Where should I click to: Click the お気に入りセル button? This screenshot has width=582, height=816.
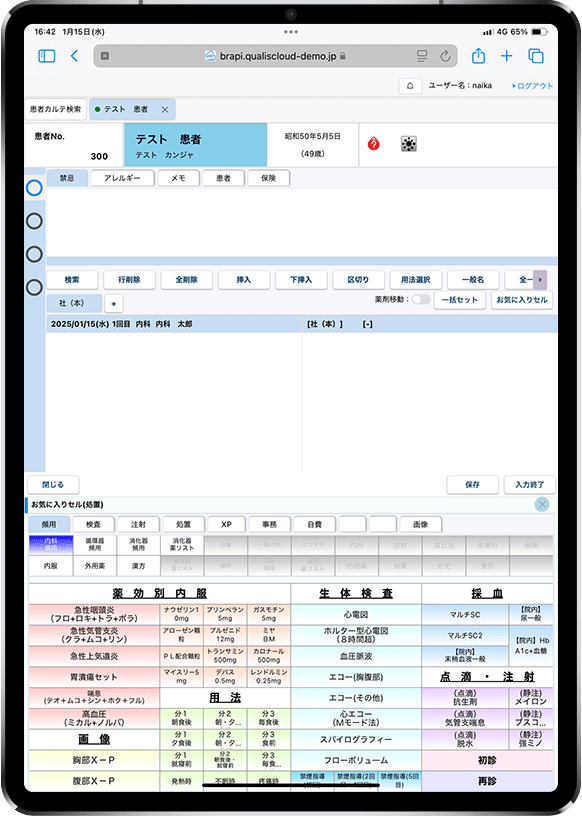[522, 300]
